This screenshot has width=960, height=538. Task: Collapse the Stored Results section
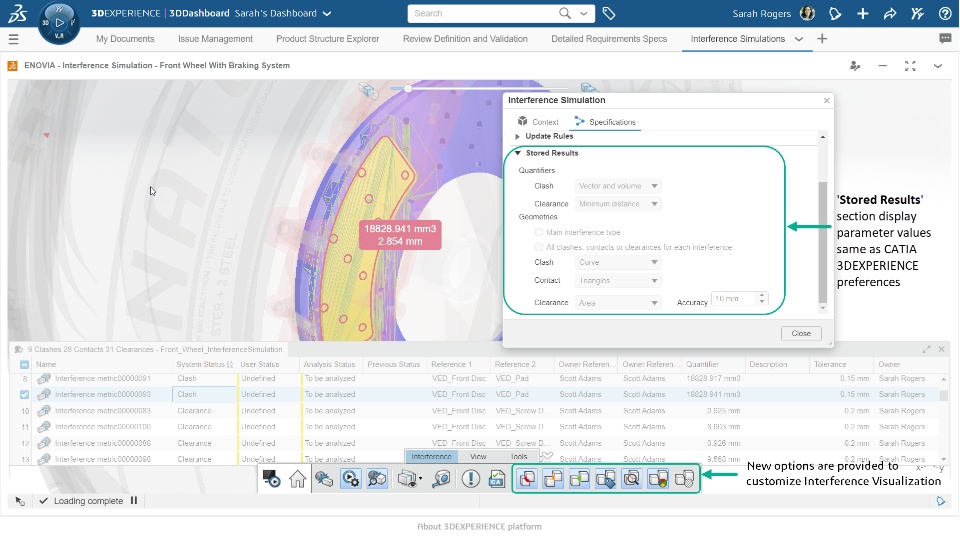(x=518, y=153)
